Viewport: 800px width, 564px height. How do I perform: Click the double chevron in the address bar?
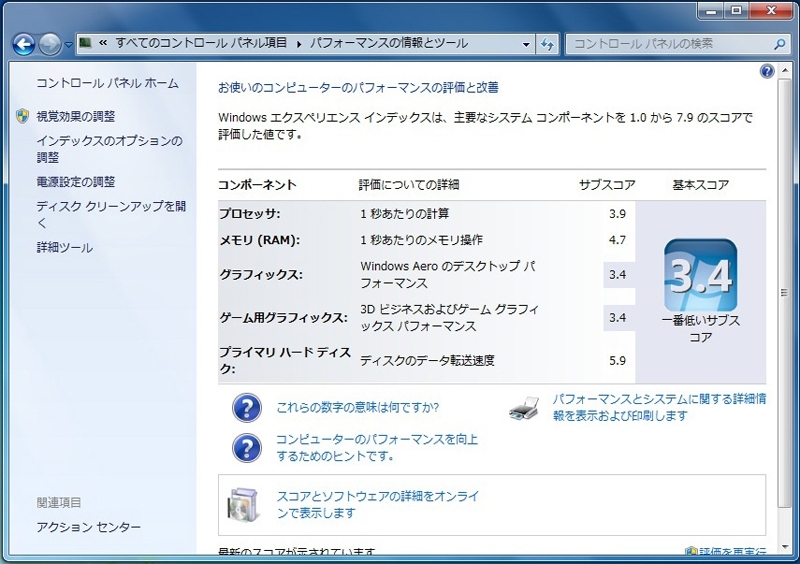pyautogui.click(x=103, y=44)
